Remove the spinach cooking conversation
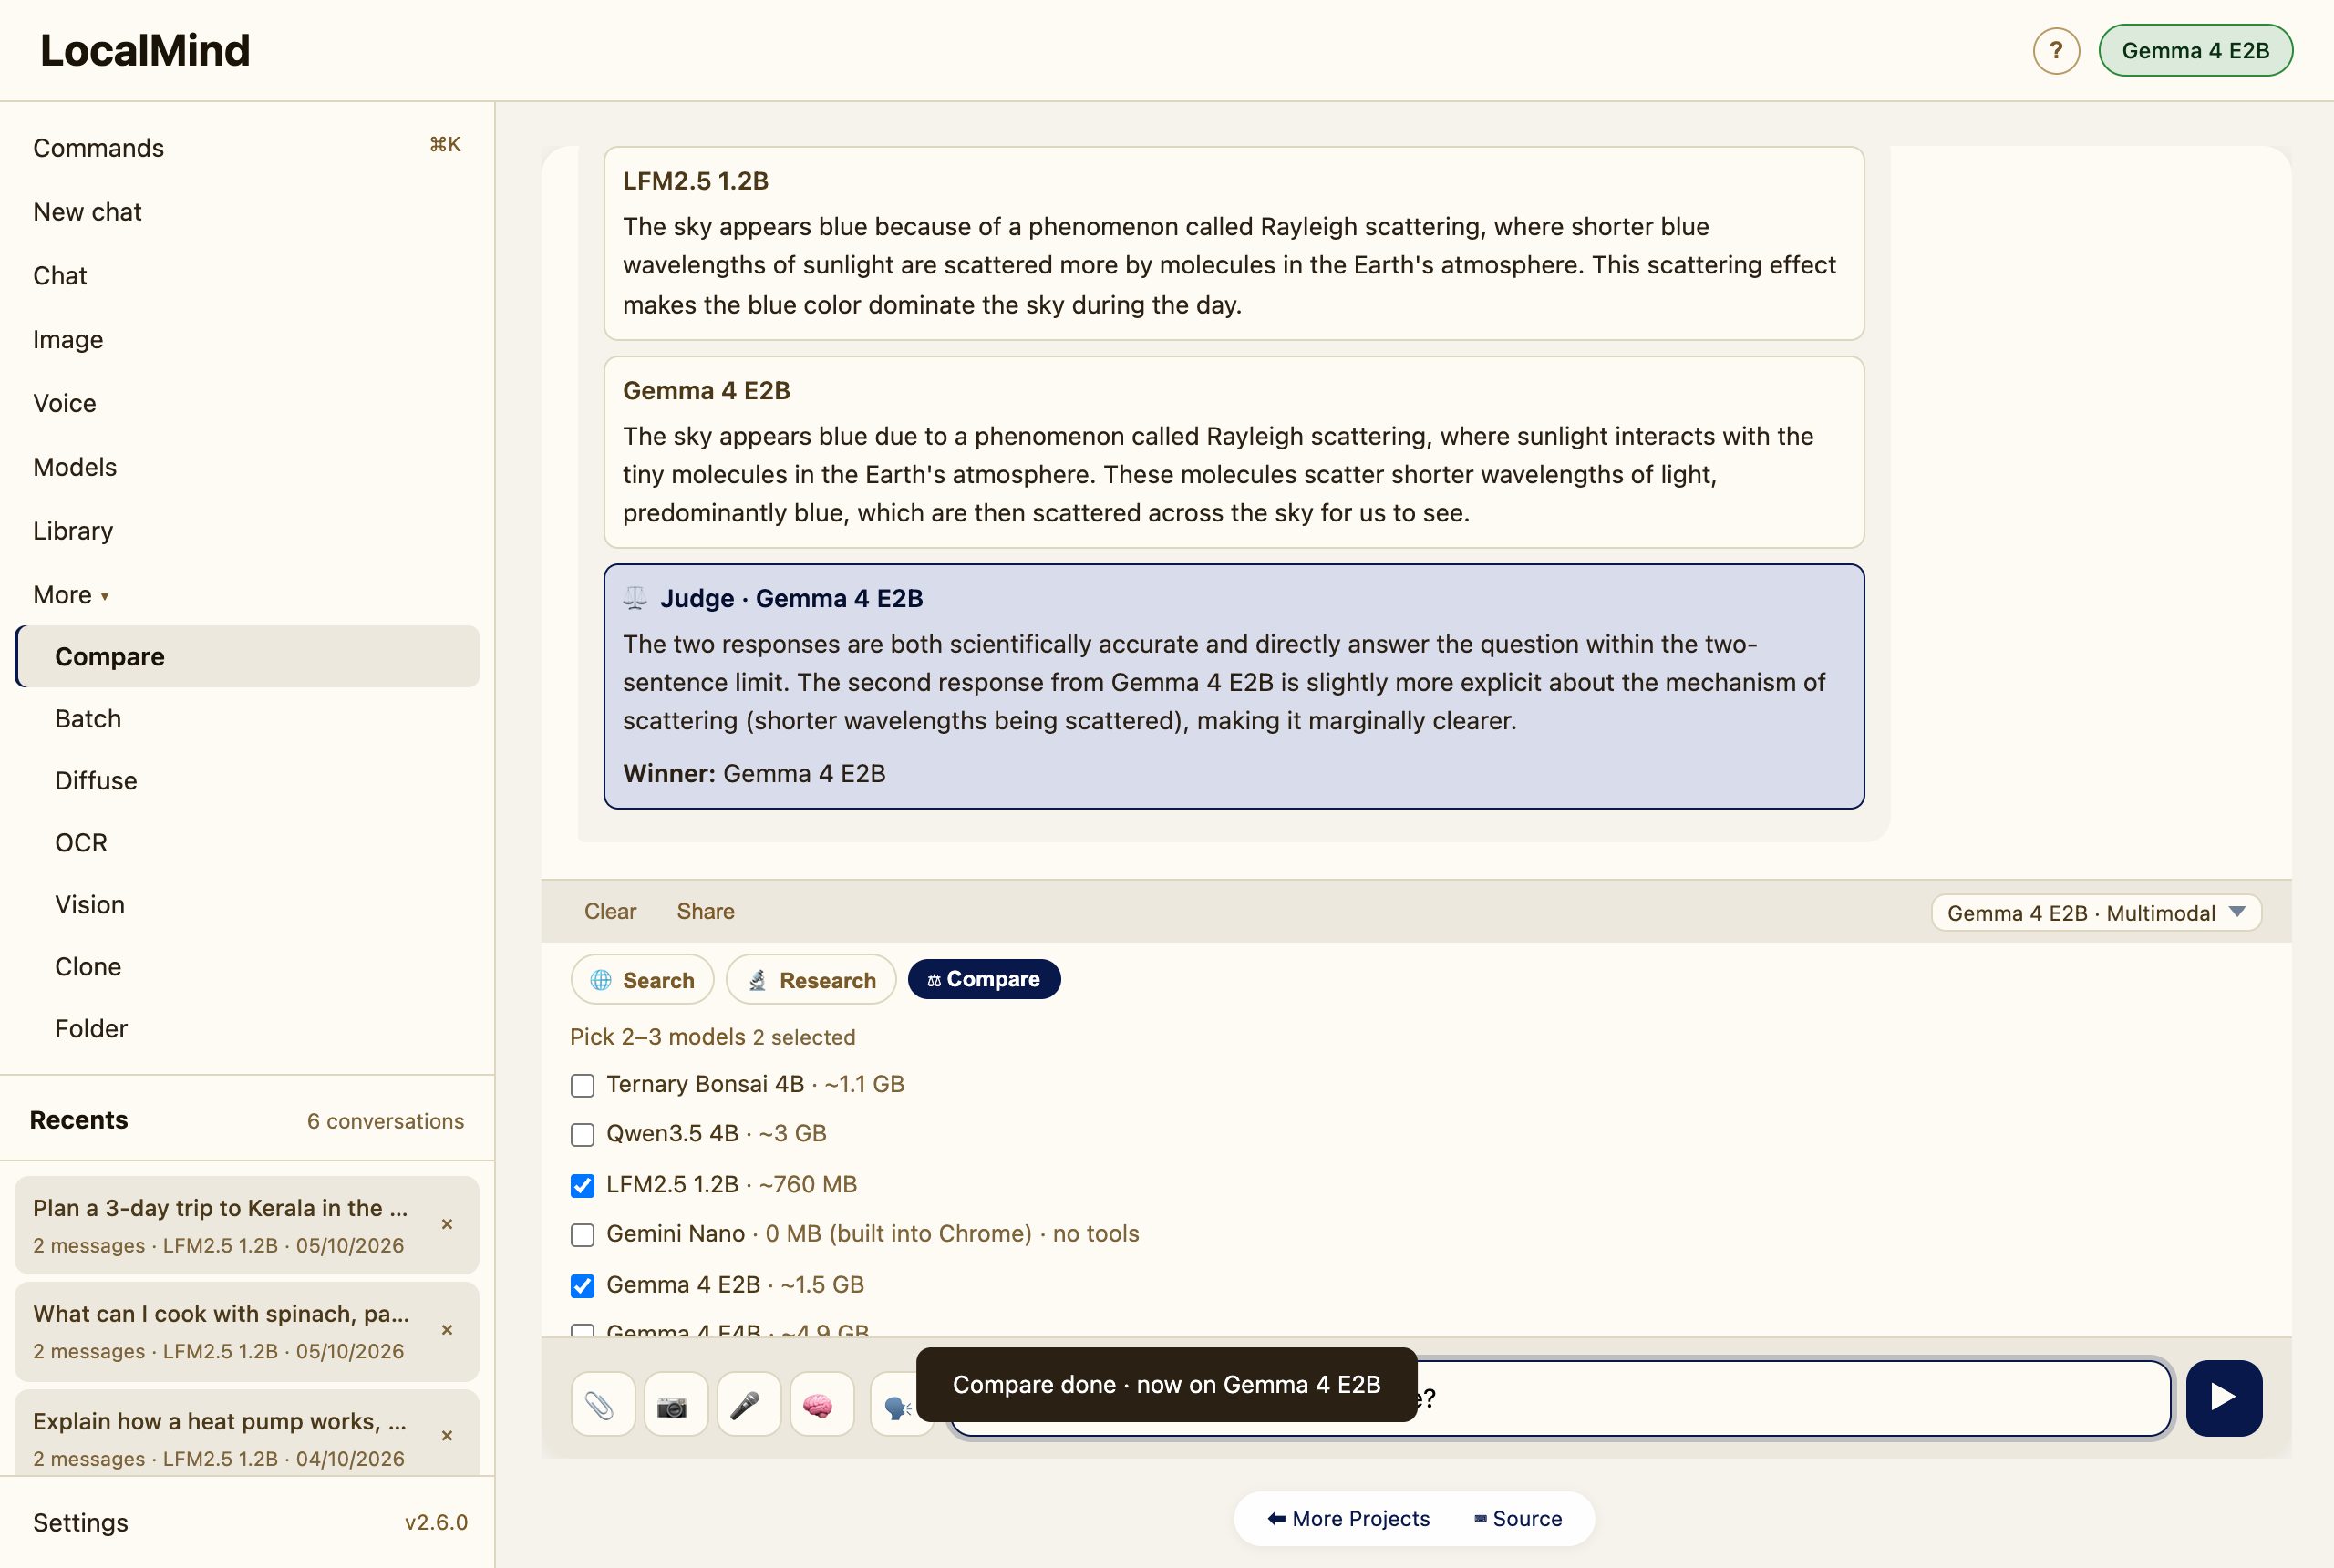Screen dimensions: 2334x1568 point(447,1330)
